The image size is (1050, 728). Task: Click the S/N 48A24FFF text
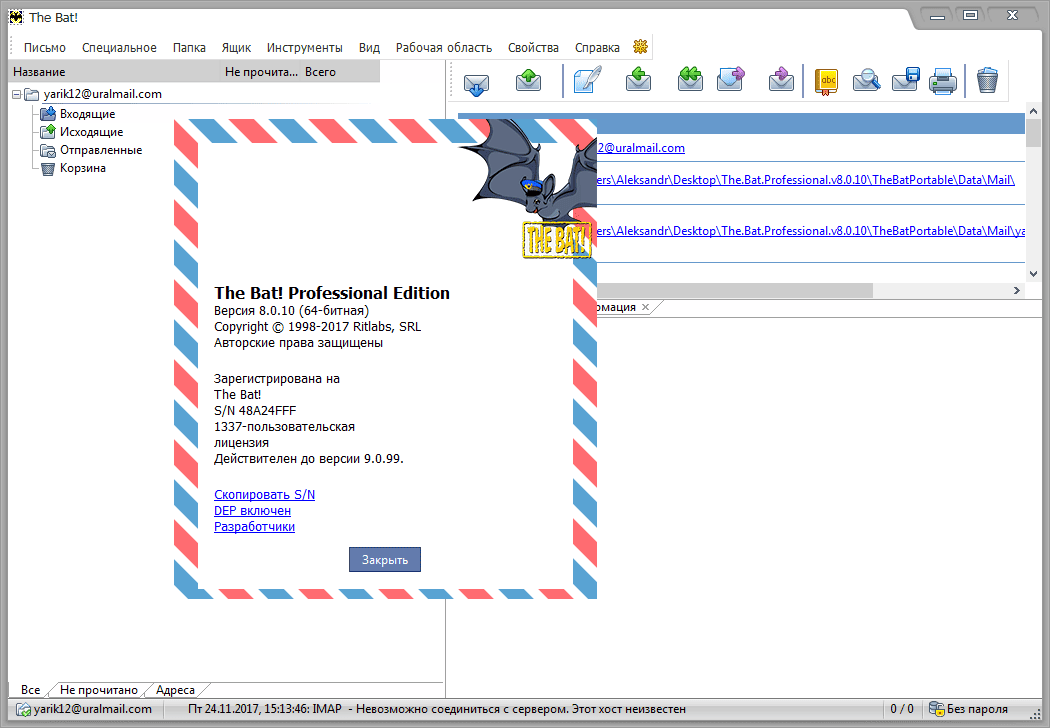(x=255, y=411)
